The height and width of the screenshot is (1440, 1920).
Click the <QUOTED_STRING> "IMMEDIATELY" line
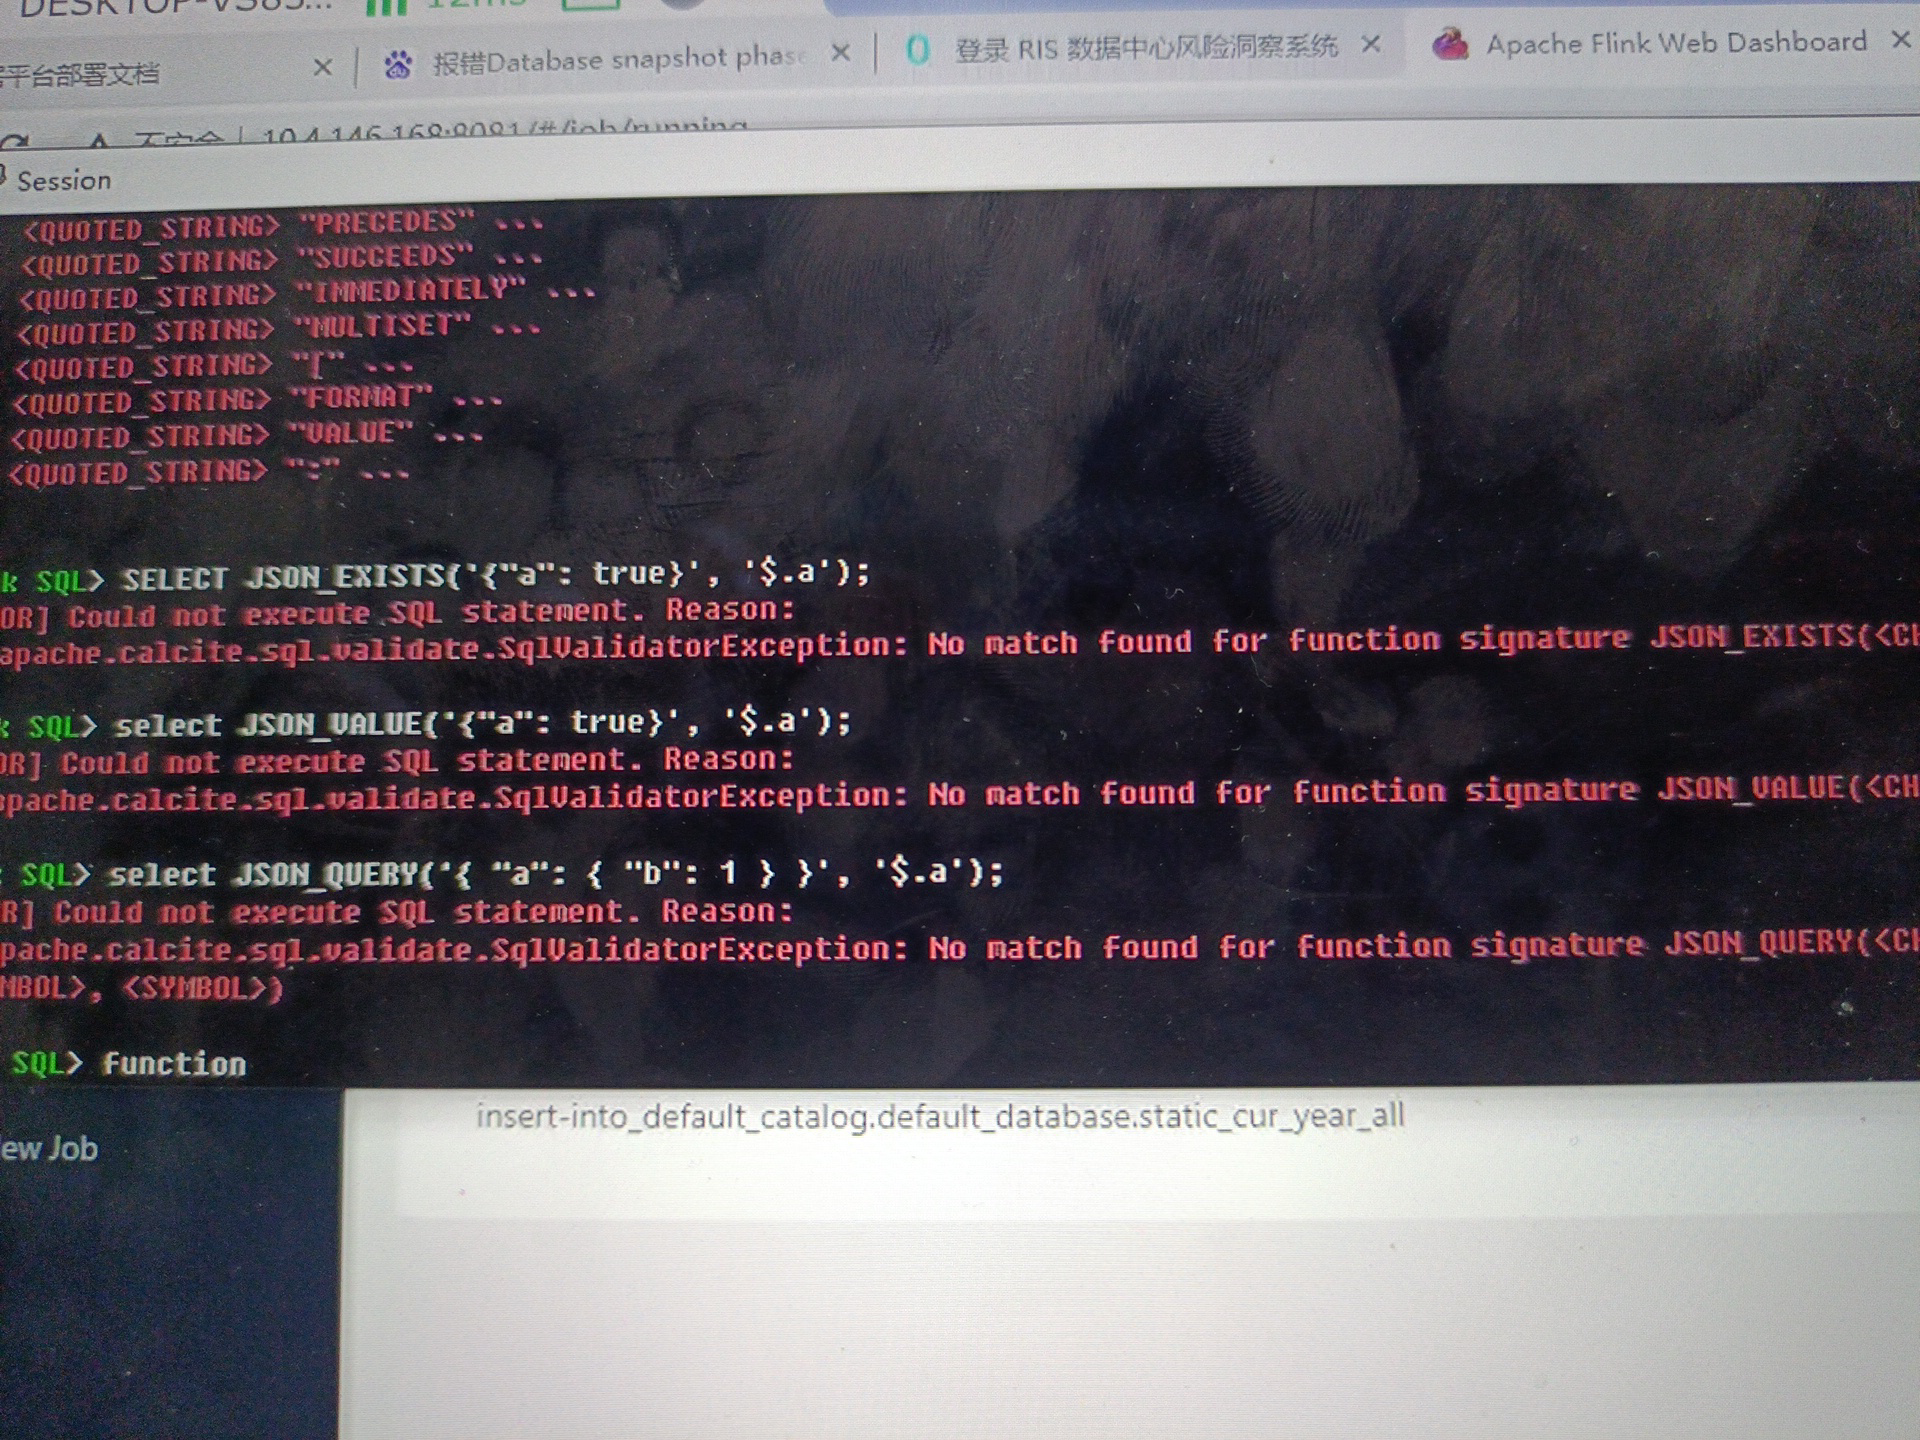(x=307, y=294)
